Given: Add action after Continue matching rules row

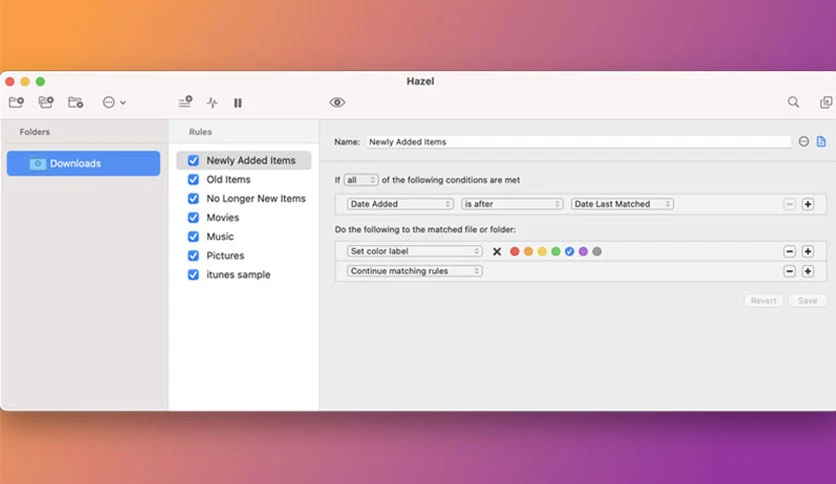Looking at the screenshot, I should click(808, 271).
